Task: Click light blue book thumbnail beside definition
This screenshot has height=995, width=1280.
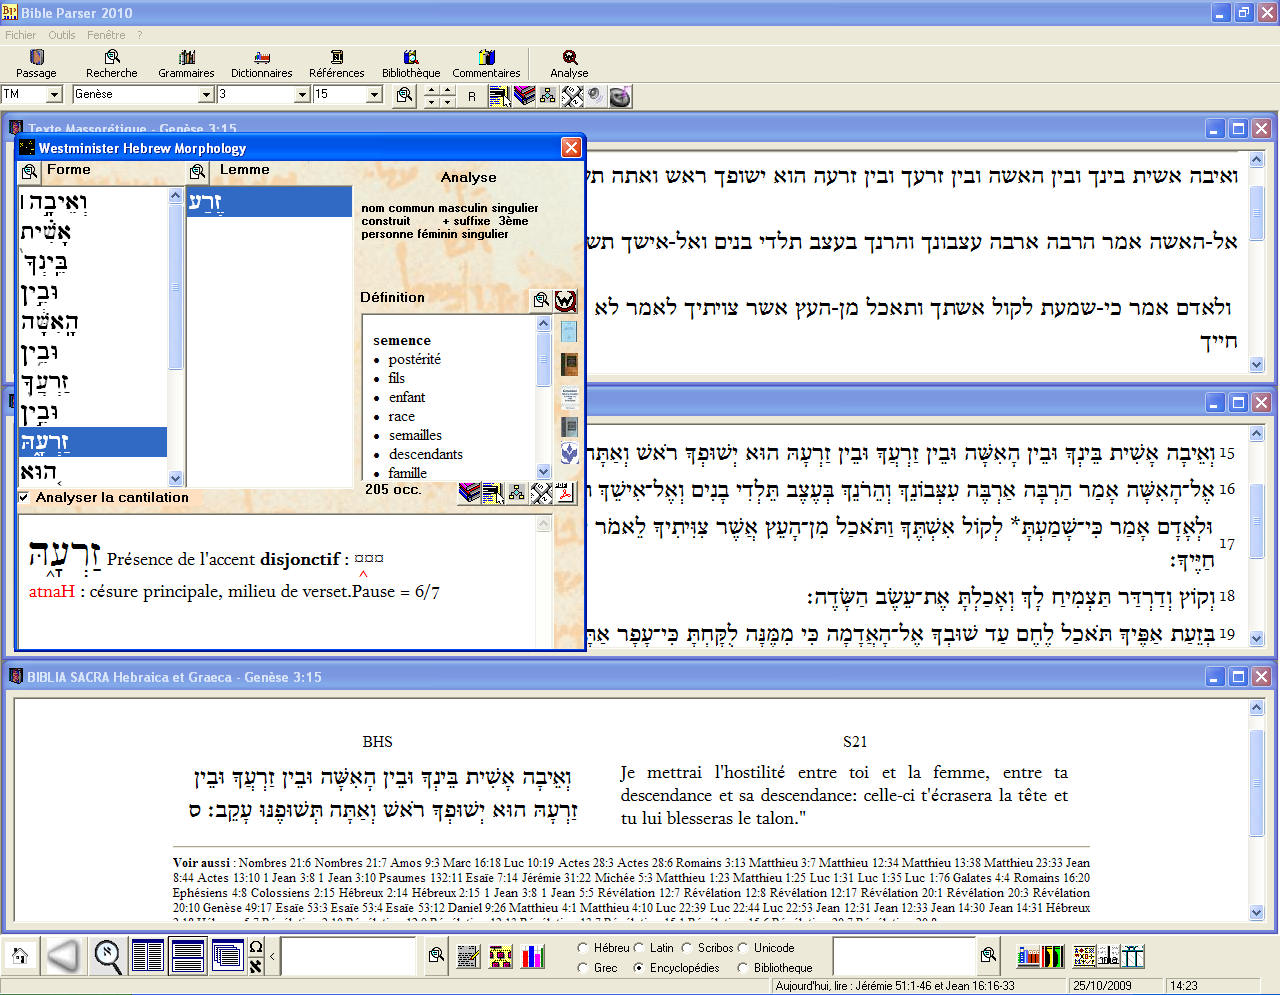Action: coord(569,331)
